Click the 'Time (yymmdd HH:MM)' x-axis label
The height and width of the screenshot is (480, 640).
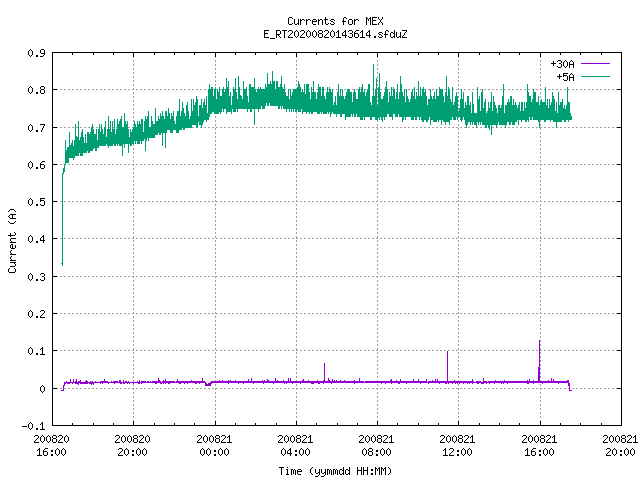pos(335,471)
